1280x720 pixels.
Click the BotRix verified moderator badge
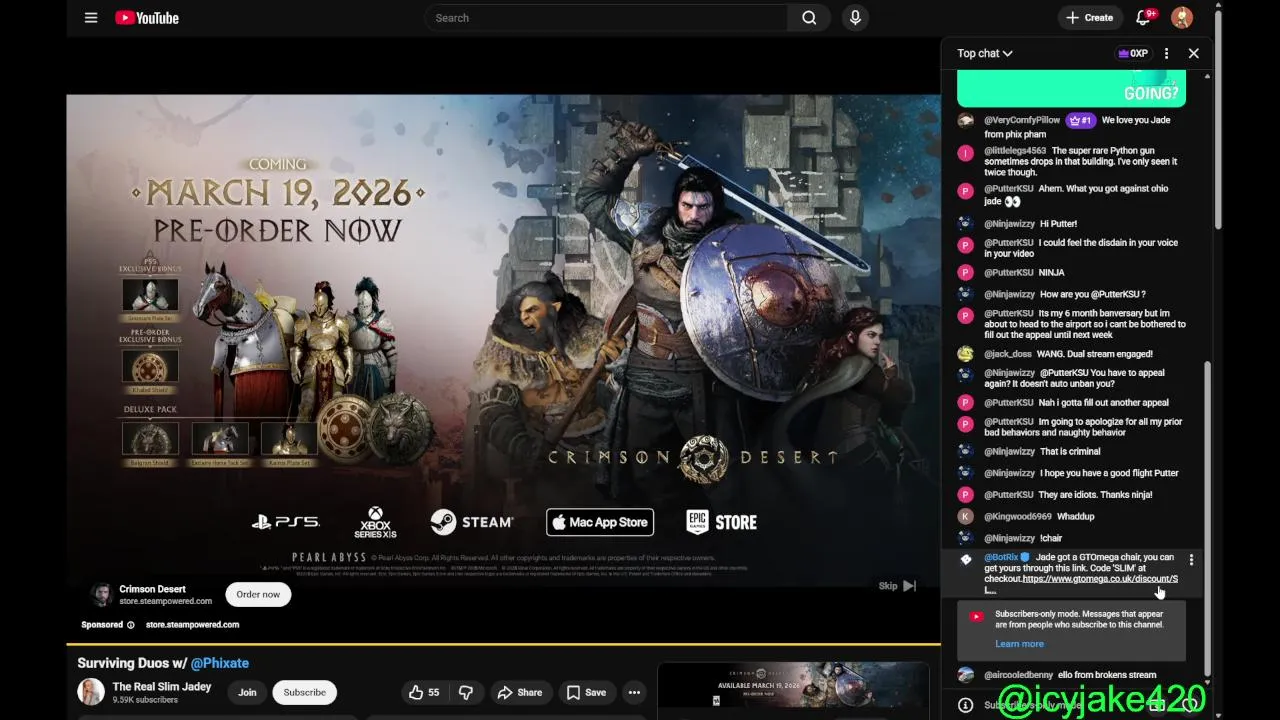pos(1025,557)
